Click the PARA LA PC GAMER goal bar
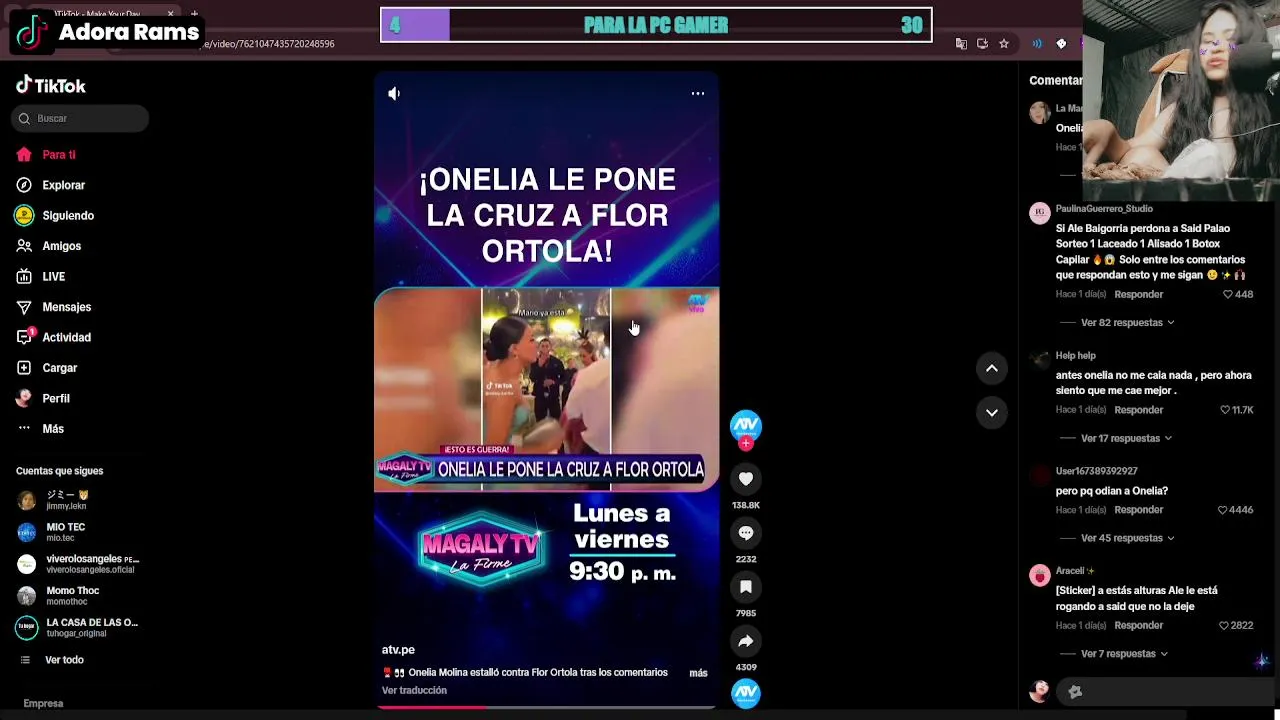Screen dimensions: 1280x720 click(x=656, y=25)
